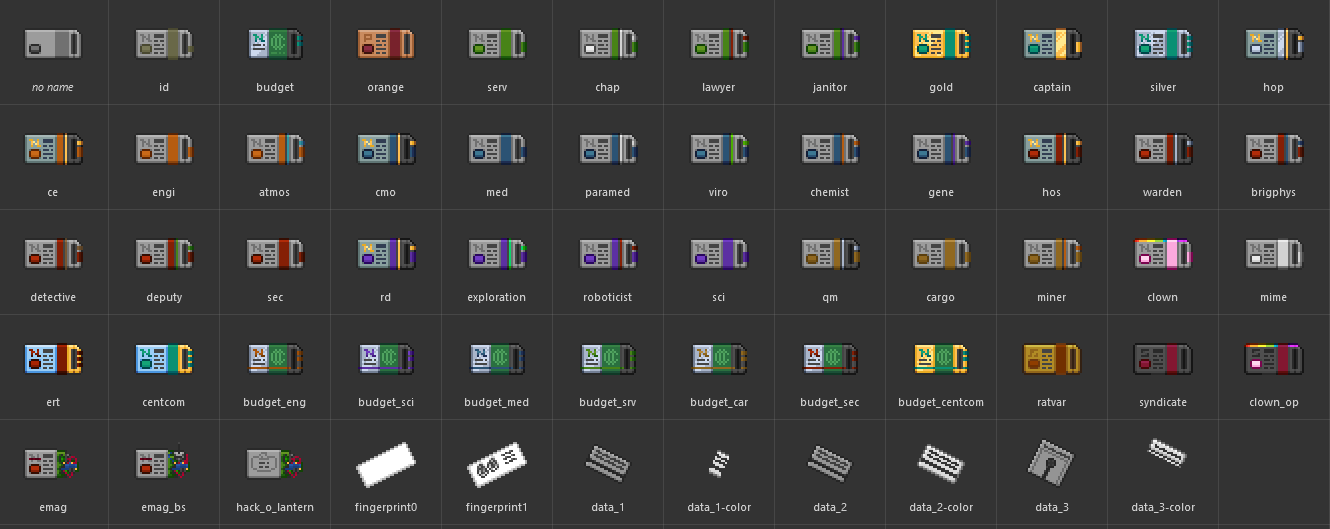Click the 'fingerprint1' card sprite
Viewport: 1330px width, 529px height.
click(497, 465)
